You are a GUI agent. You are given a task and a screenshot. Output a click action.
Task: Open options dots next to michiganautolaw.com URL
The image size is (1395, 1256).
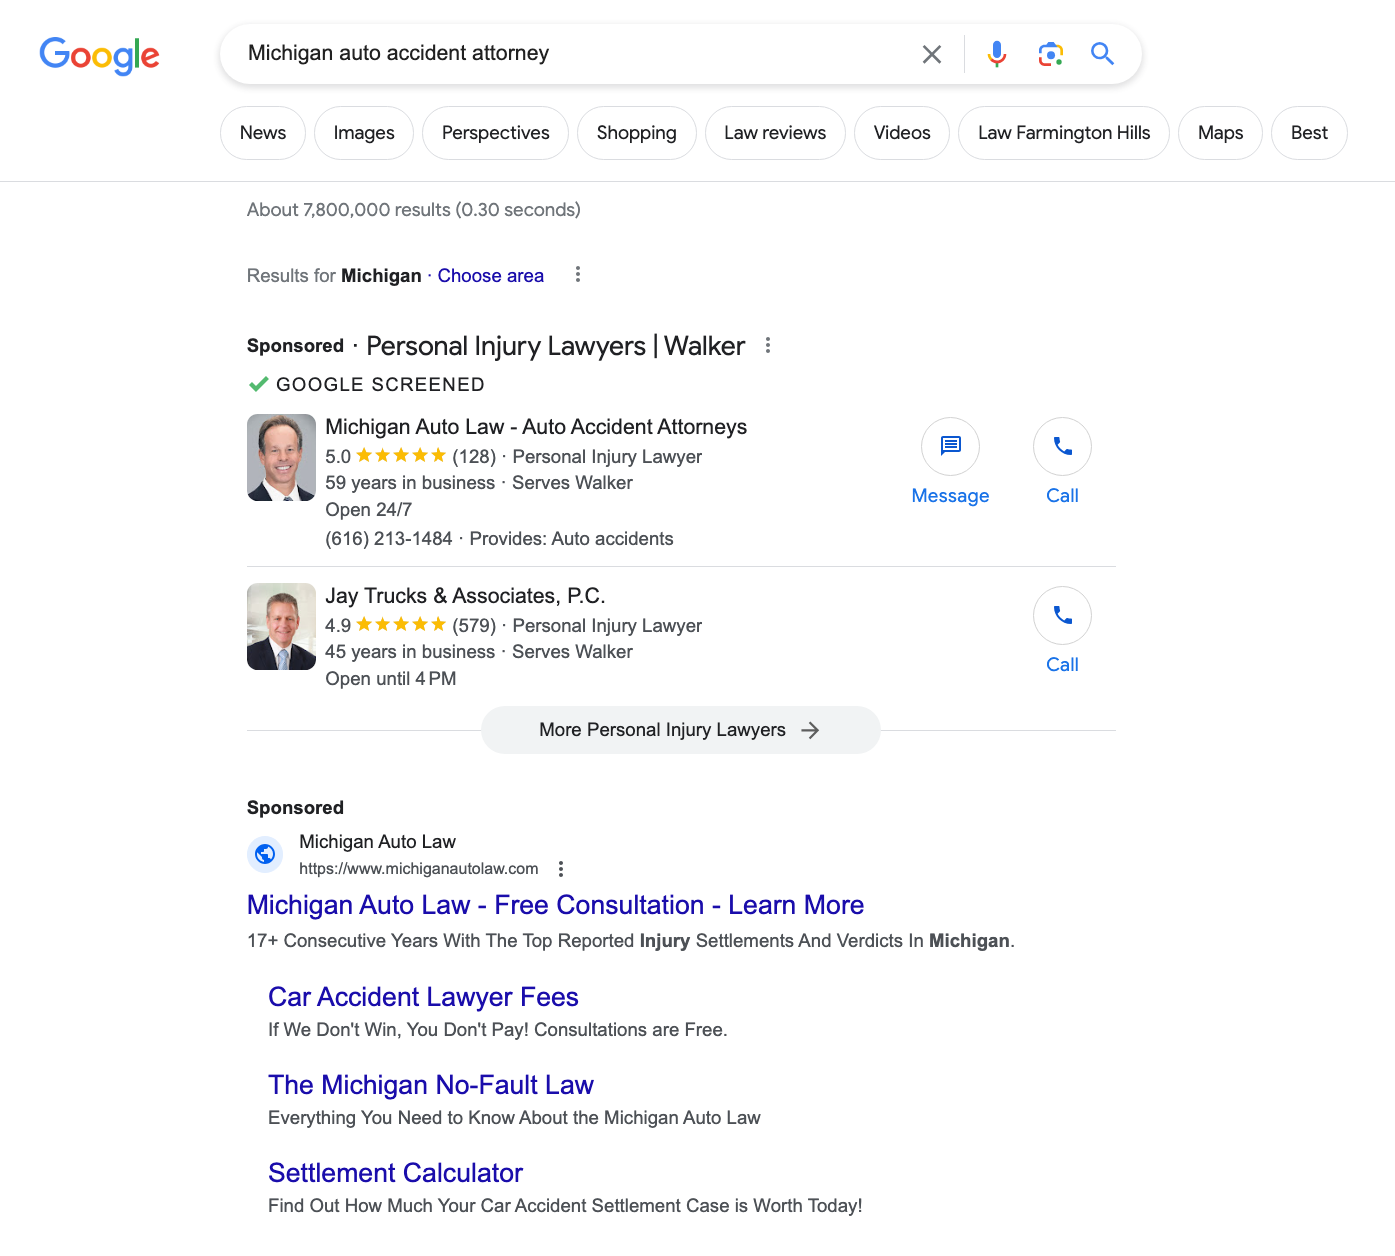[x=561, y=868]
